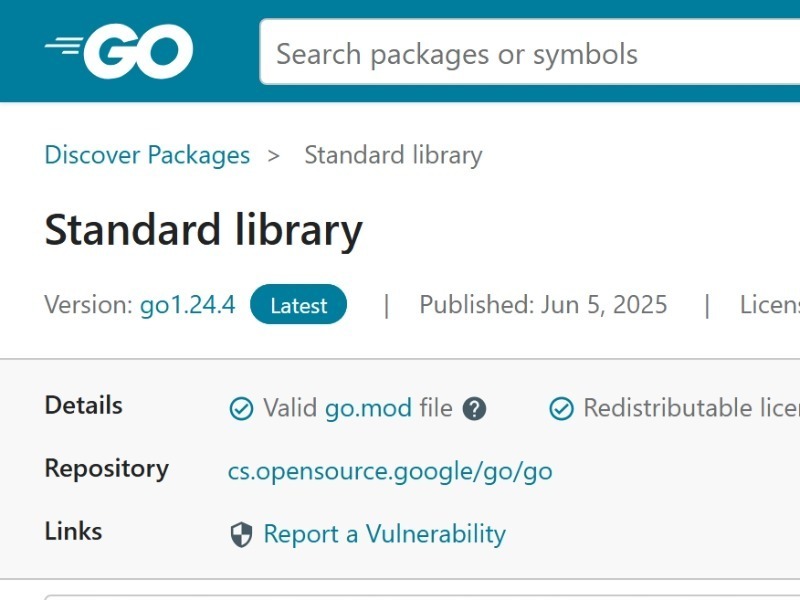This screenshot has width=800, height=600.
Task: Click the Standard library page heading
Action: (204, 231)
